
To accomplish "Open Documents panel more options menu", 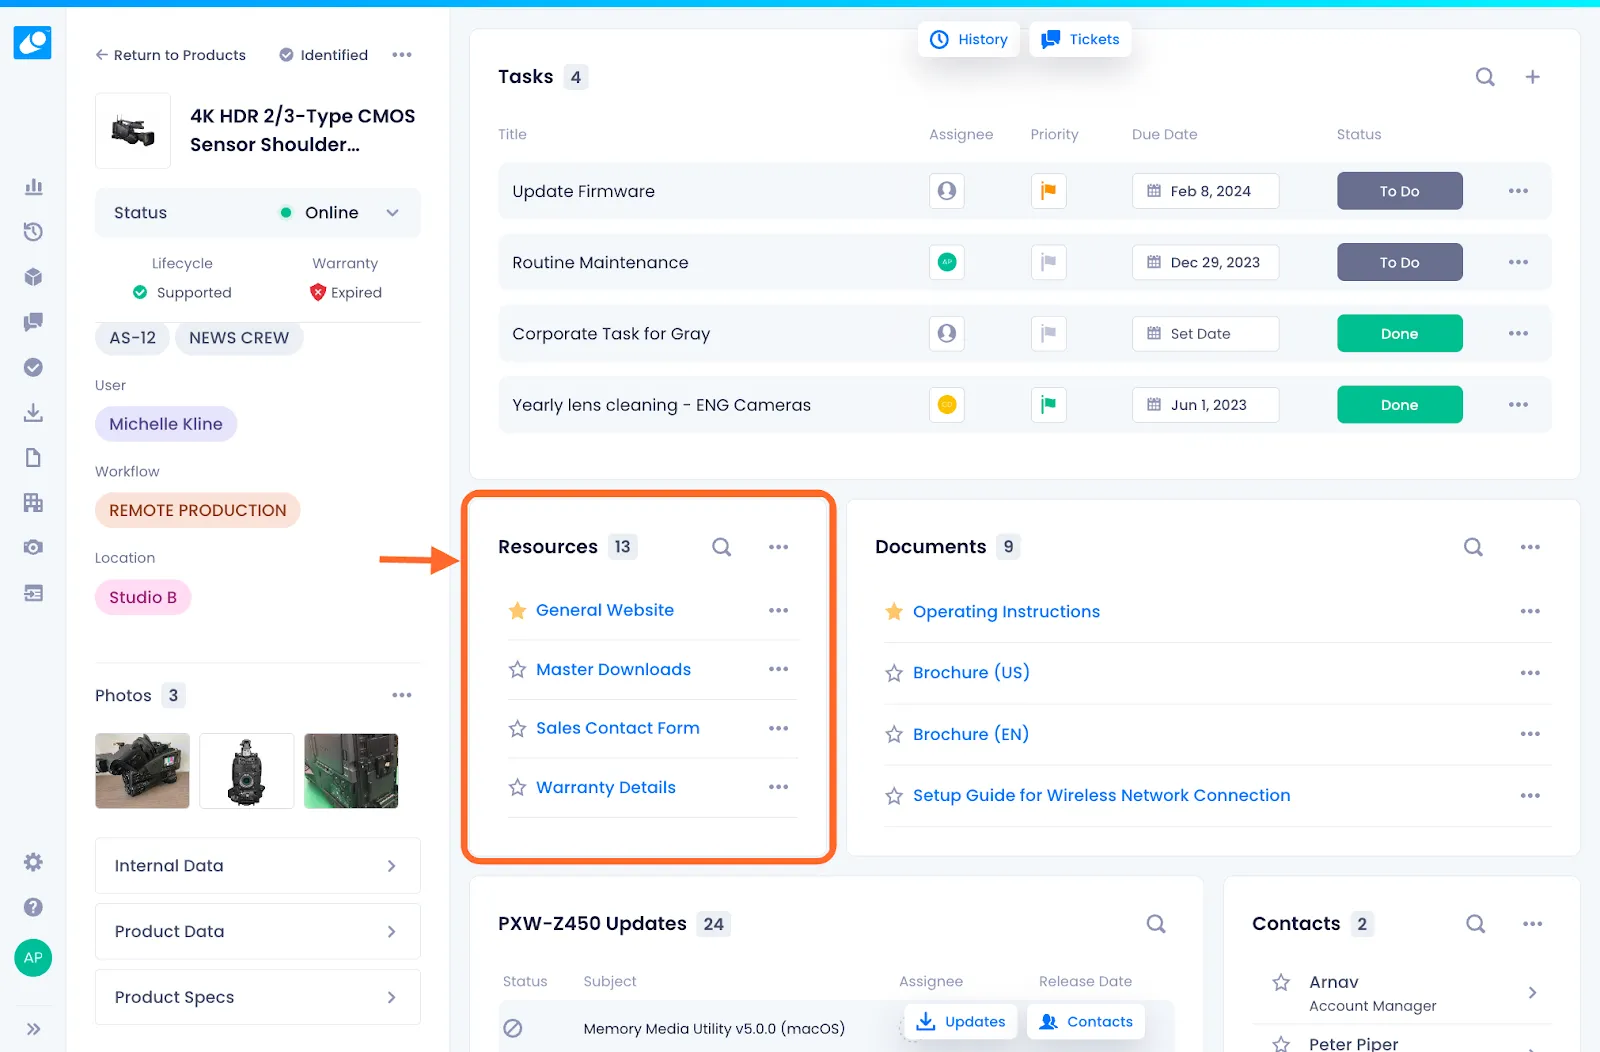I will click(1530, 547).
